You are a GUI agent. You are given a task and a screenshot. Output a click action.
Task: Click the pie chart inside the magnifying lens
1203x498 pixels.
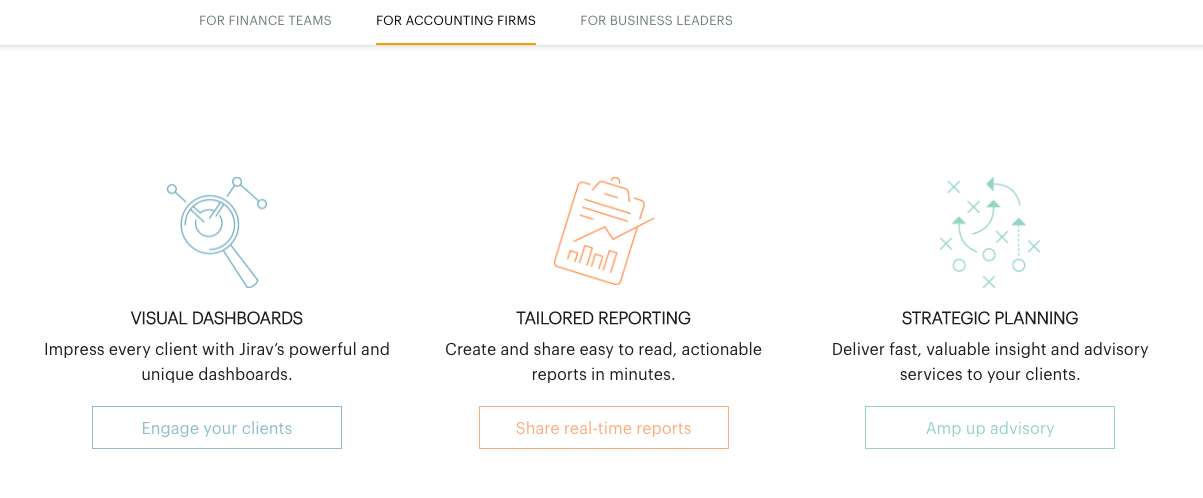(209, 219)
